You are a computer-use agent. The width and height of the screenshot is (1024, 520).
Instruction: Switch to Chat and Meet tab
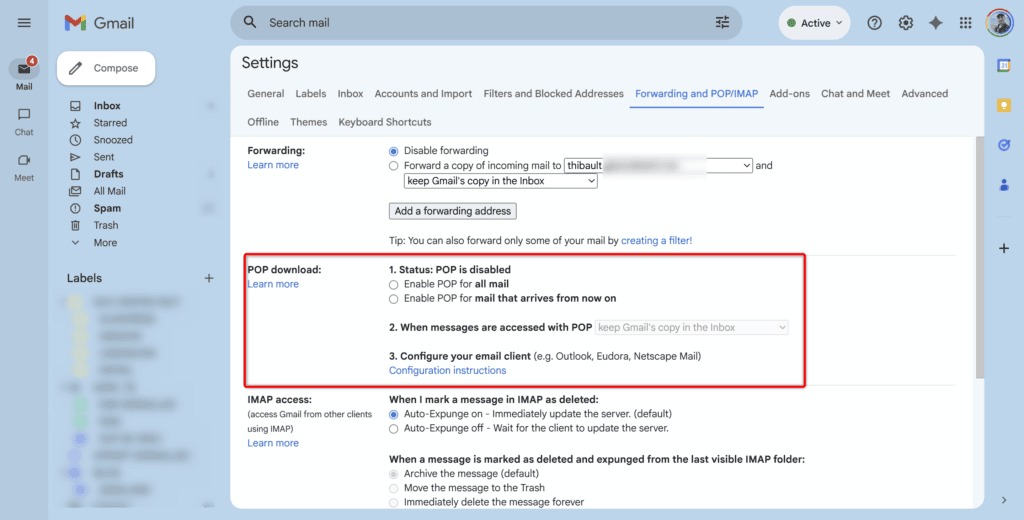coord(856,93)
